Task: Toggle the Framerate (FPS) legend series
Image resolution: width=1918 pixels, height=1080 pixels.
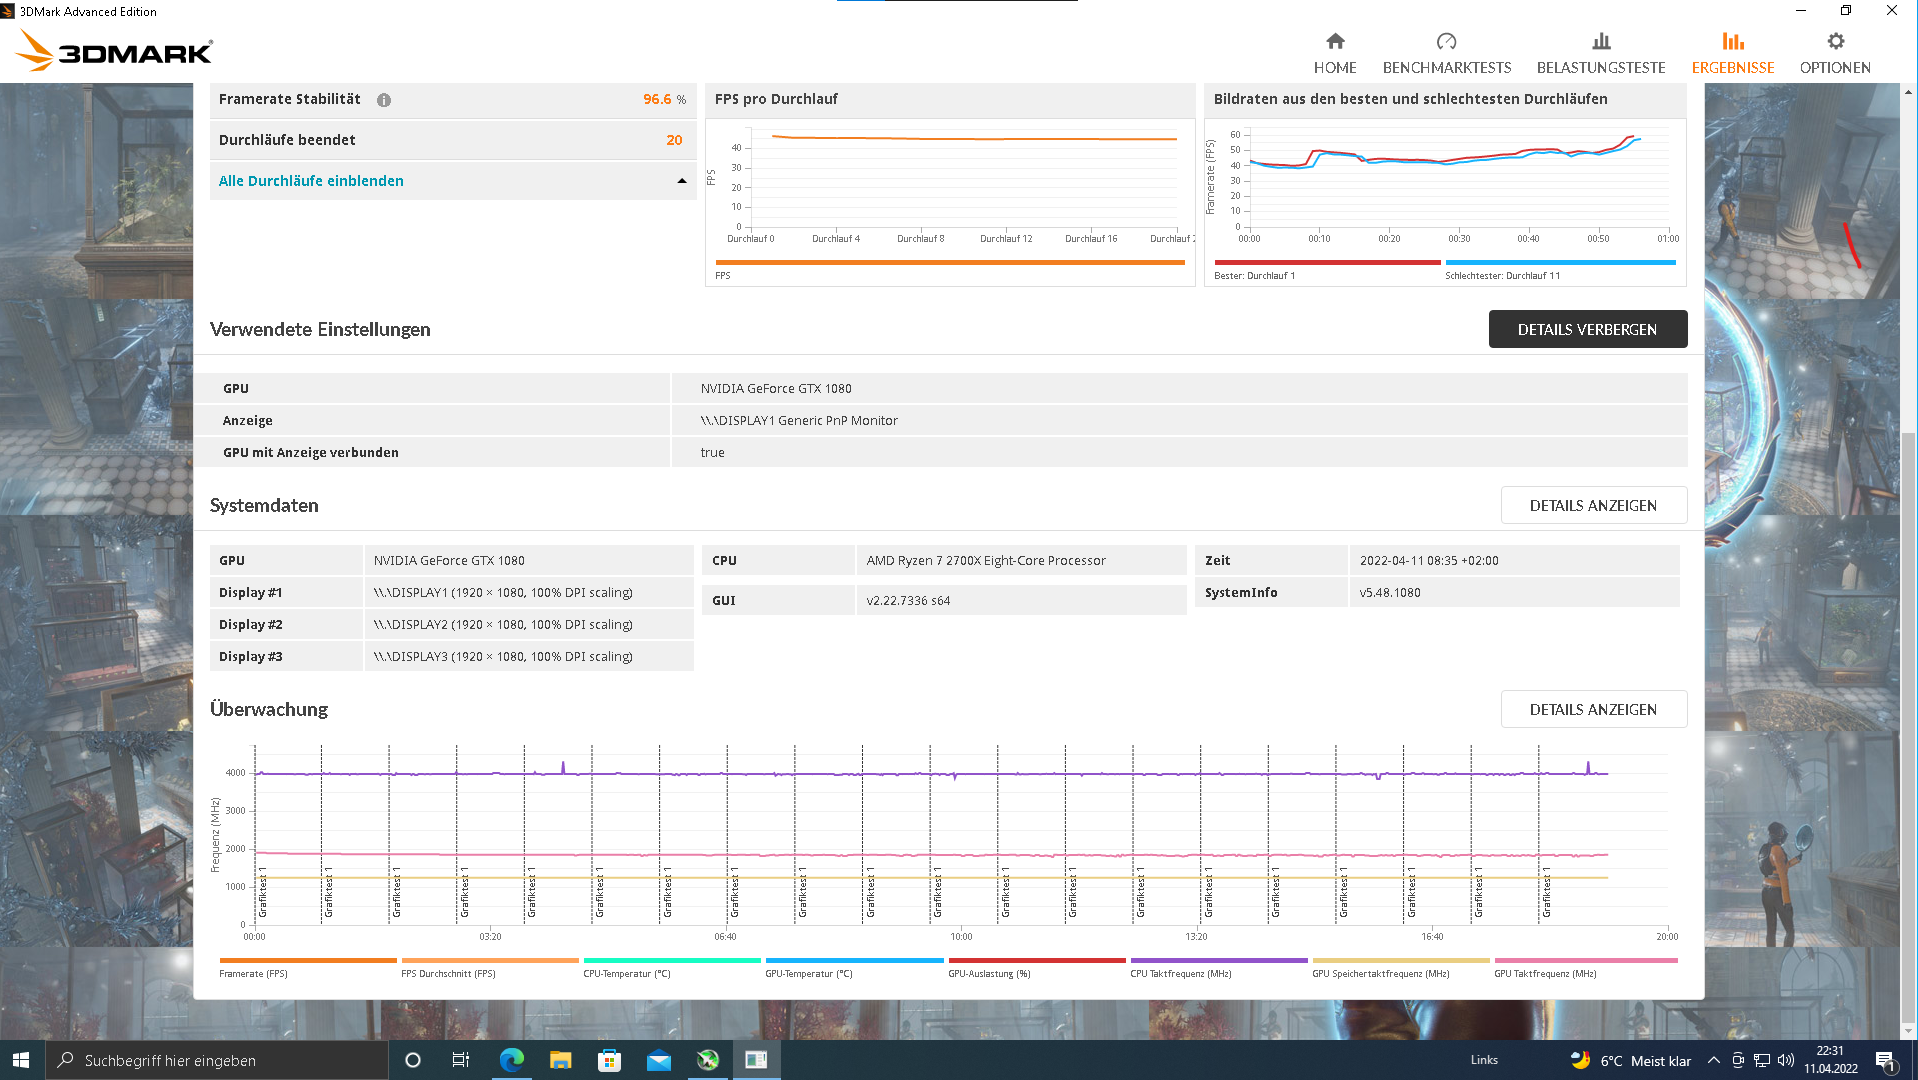Action: click(x=308, y=967)
